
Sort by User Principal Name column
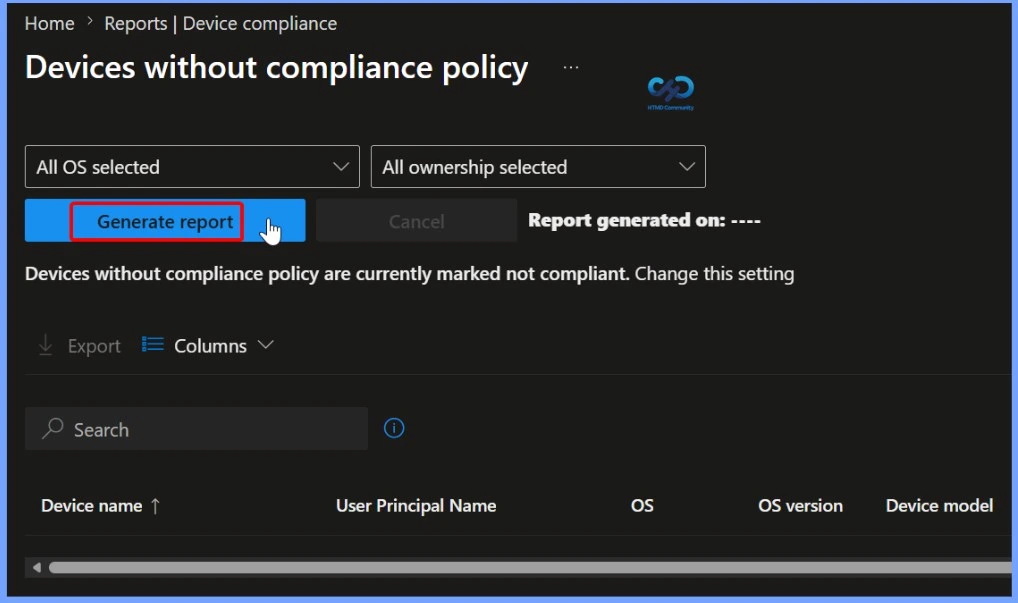416,506
